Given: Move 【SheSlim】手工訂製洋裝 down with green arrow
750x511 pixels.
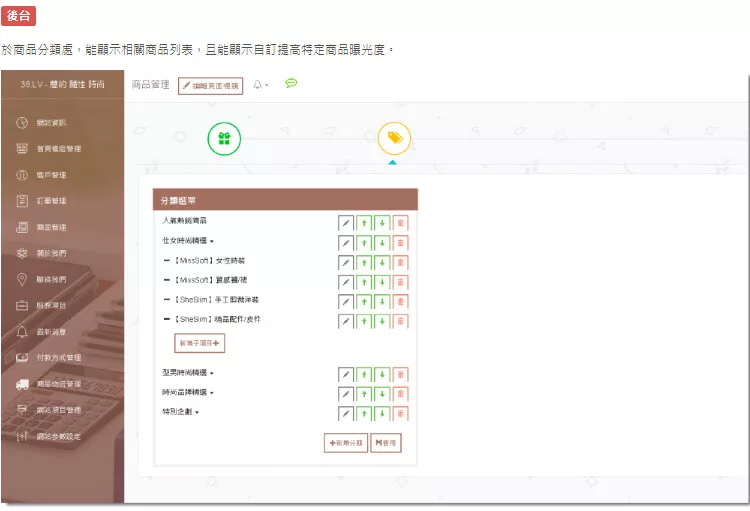Looking at the screenshot, I should coord(382,302).
